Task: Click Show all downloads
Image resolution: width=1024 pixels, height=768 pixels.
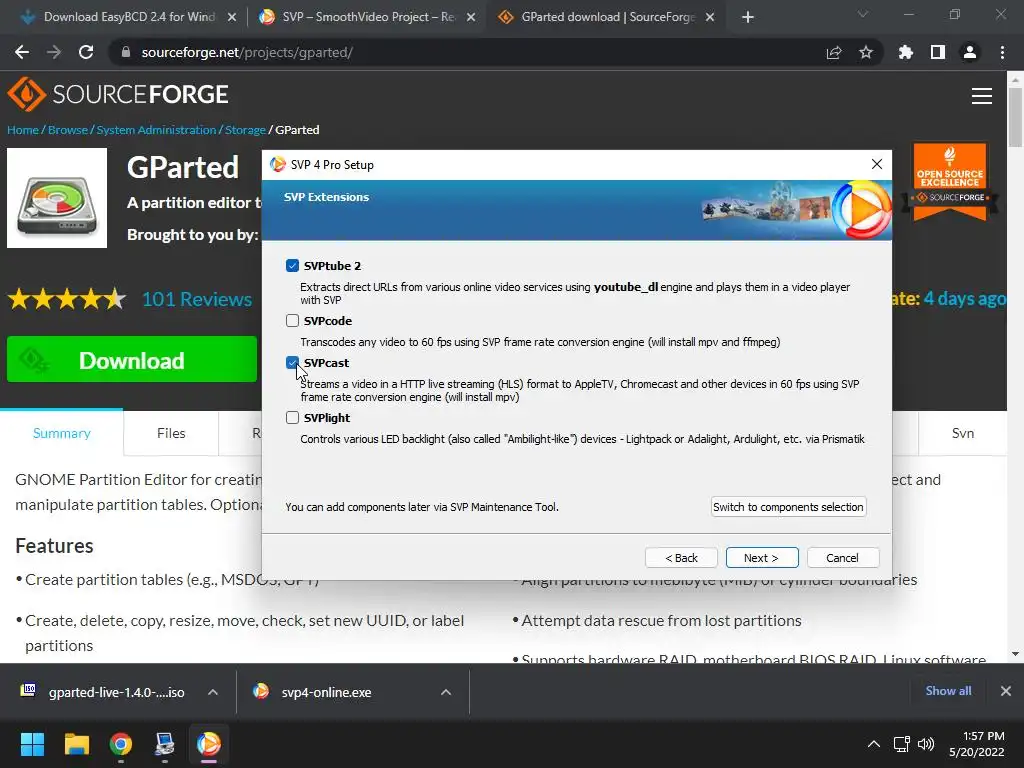Action: (x=948, y=691)
